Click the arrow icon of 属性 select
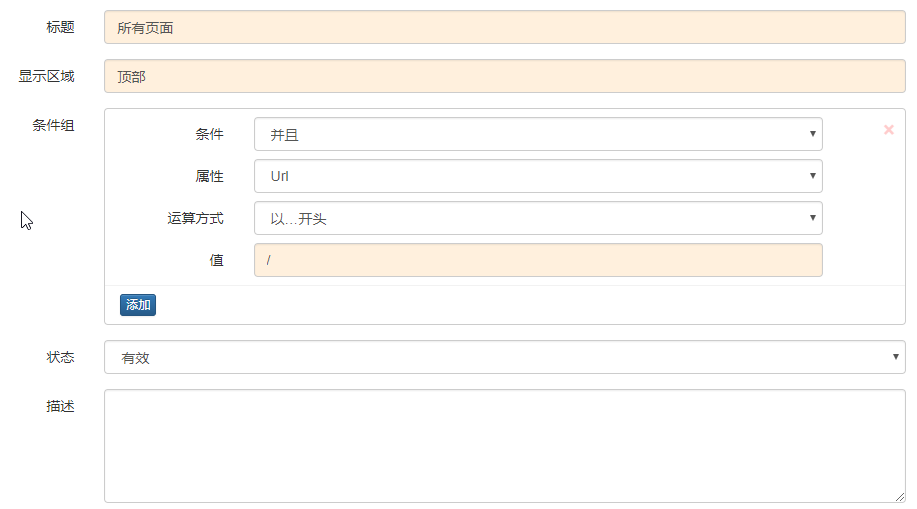 [812, 176]
